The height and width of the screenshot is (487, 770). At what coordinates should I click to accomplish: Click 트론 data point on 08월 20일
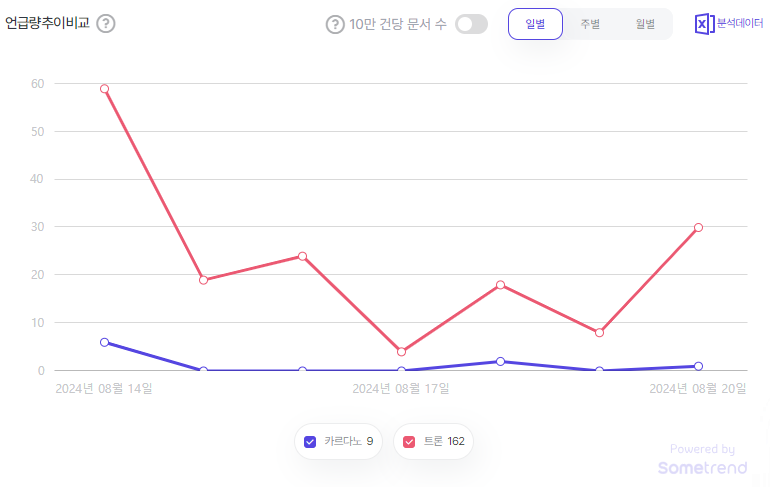pos(698,227)
